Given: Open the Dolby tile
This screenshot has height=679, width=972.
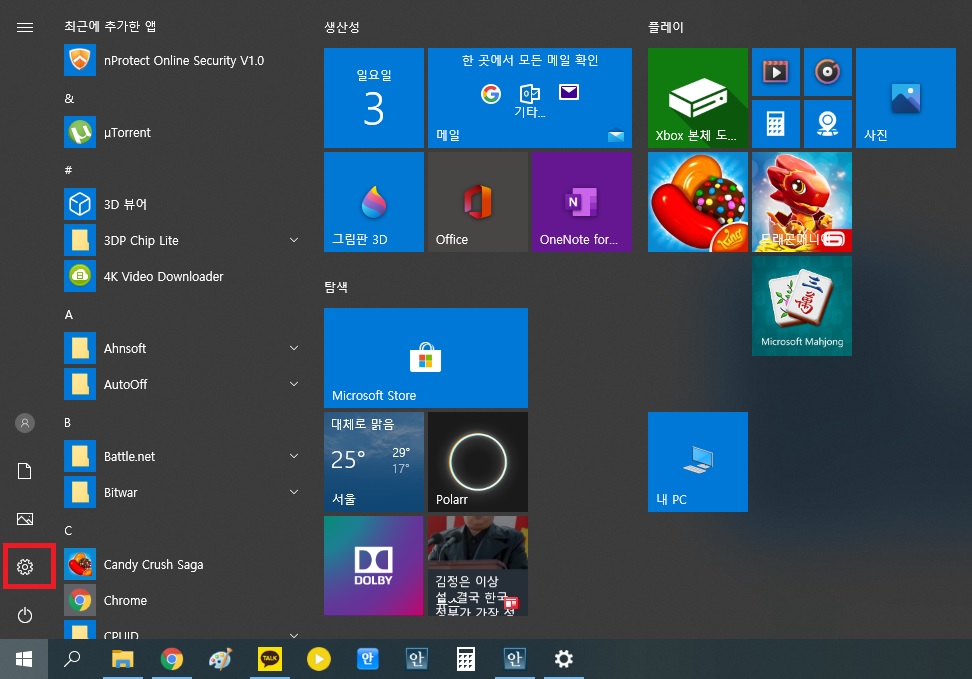Looking at the screenshot, I should (x=374, y=566).
